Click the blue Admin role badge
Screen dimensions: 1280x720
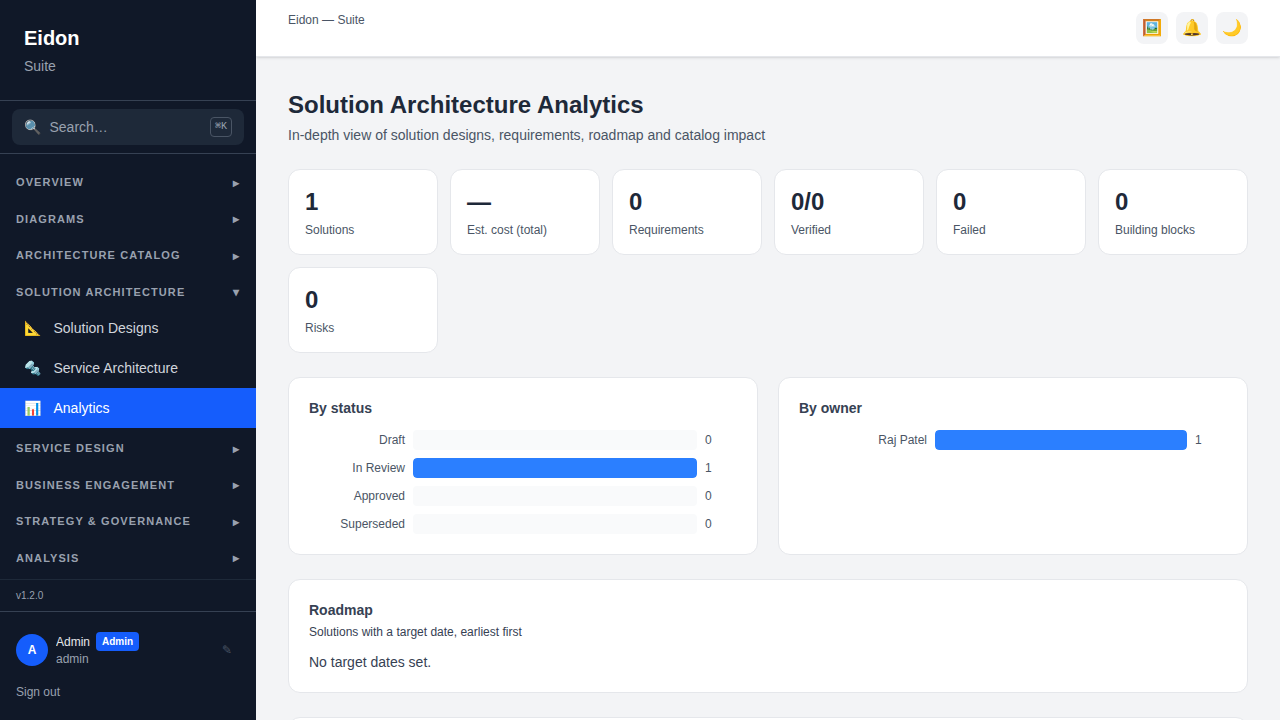tap(117, 642)
